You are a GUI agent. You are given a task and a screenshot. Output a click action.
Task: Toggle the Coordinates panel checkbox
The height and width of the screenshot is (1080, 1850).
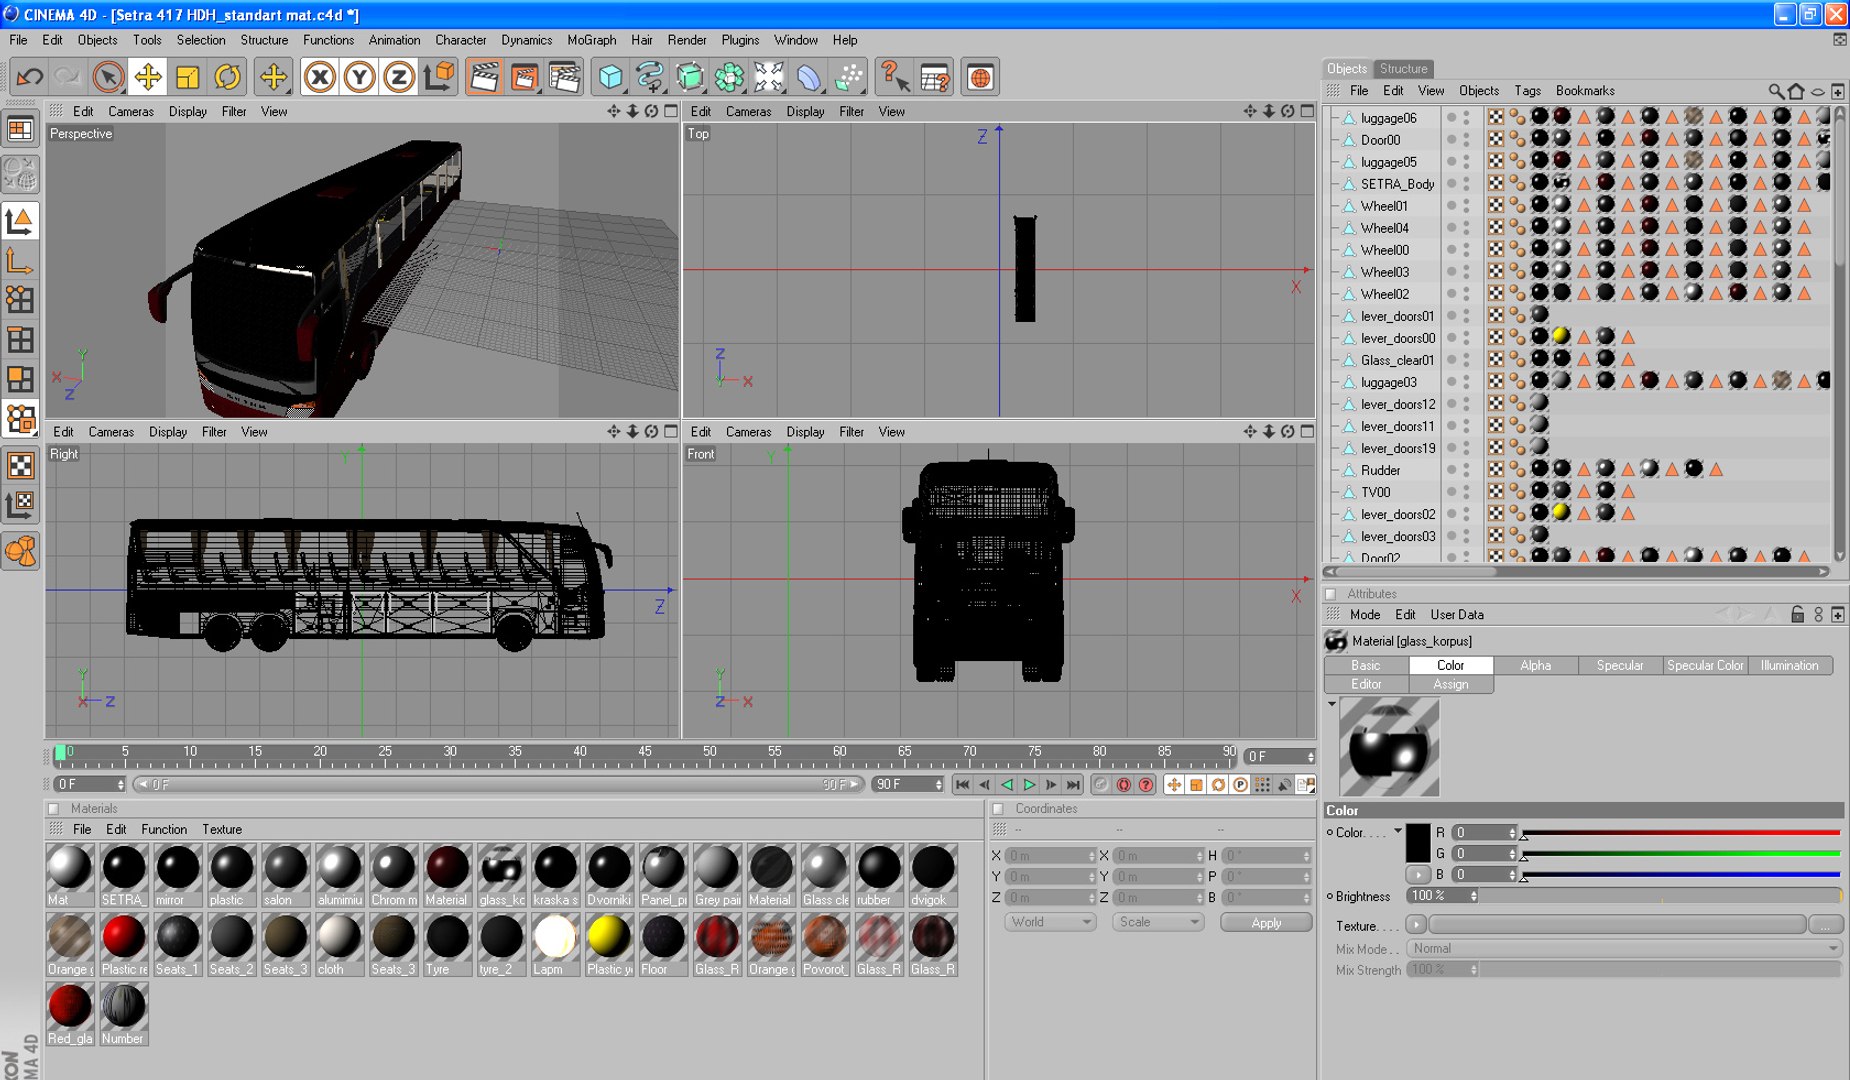point(998,809)
